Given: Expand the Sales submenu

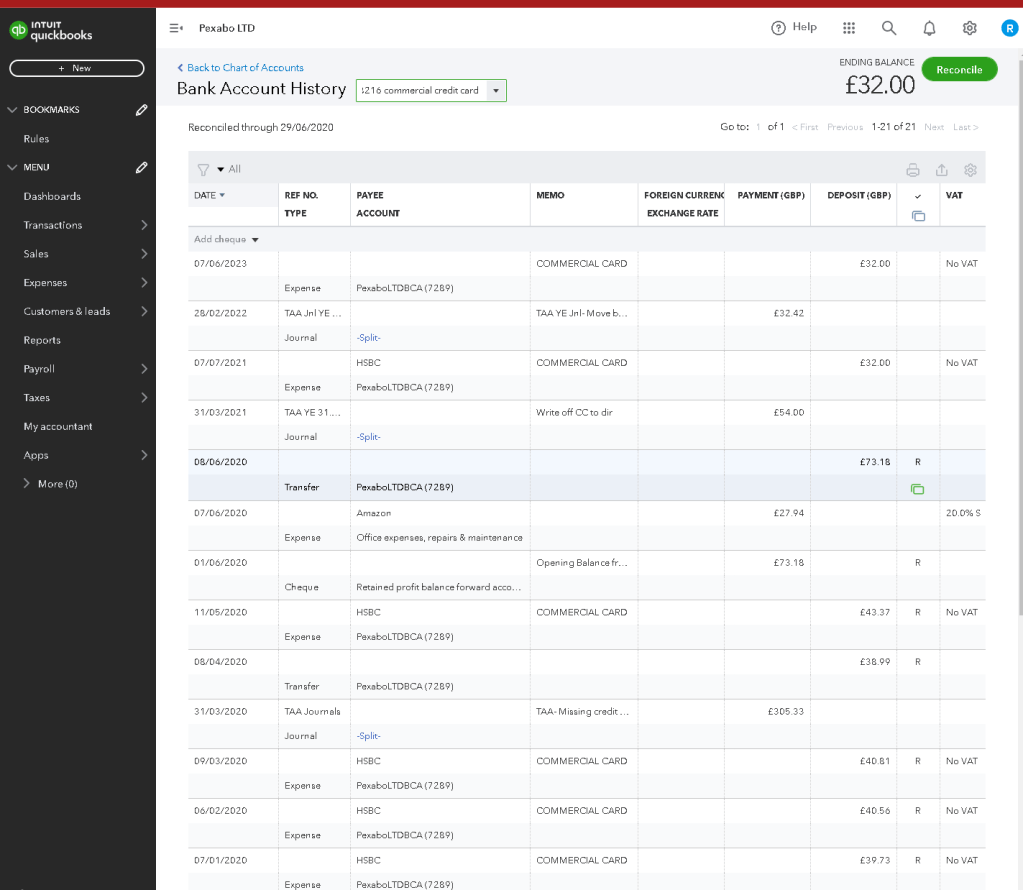Looking at the screenshot, I should pos(144,254).
